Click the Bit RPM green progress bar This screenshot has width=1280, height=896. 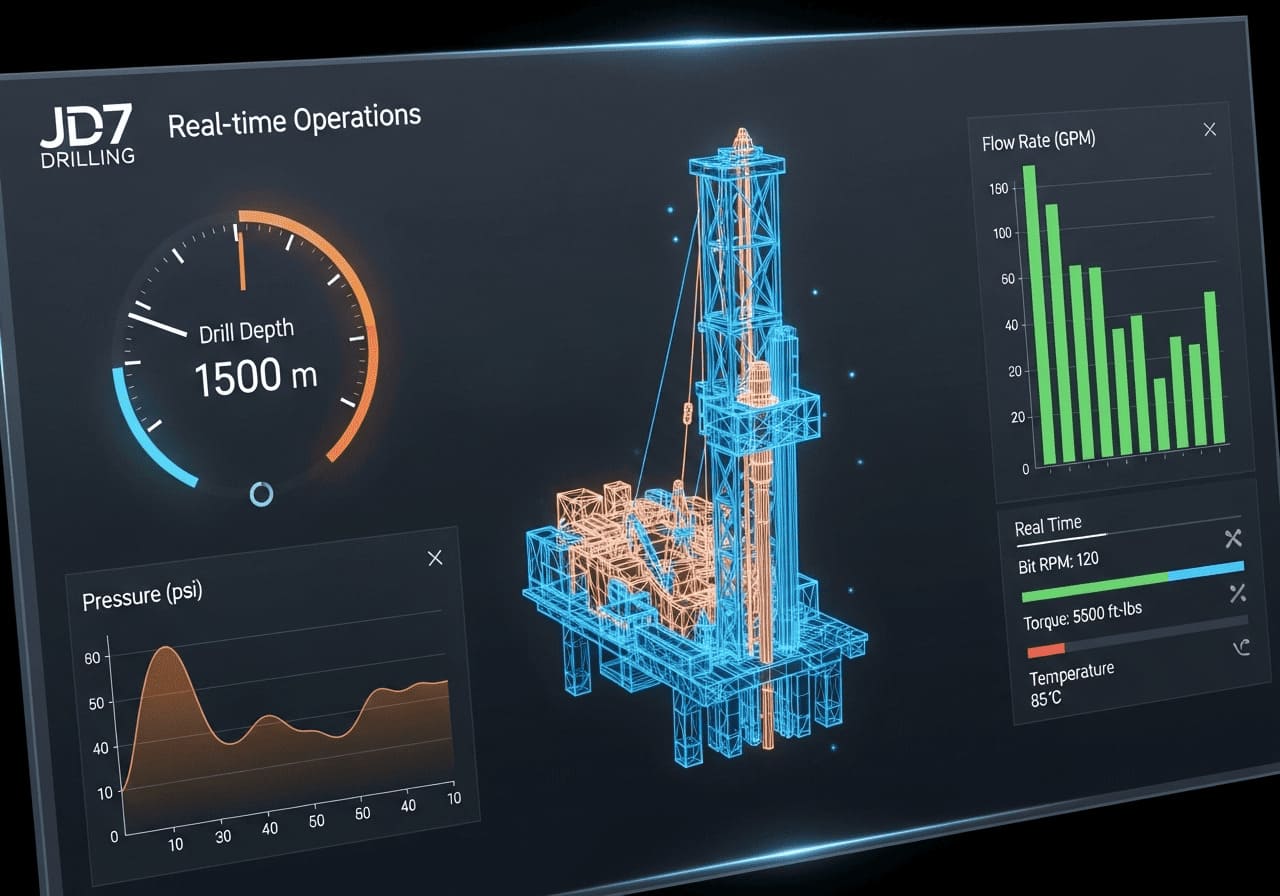[1093, 585]
